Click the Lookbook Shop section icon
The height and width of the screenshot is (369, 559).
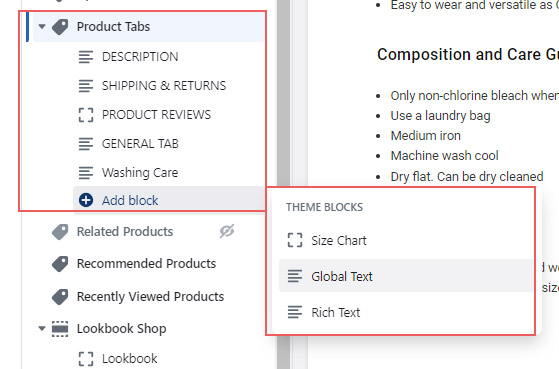pyautogui.click(x=60, y=329)
